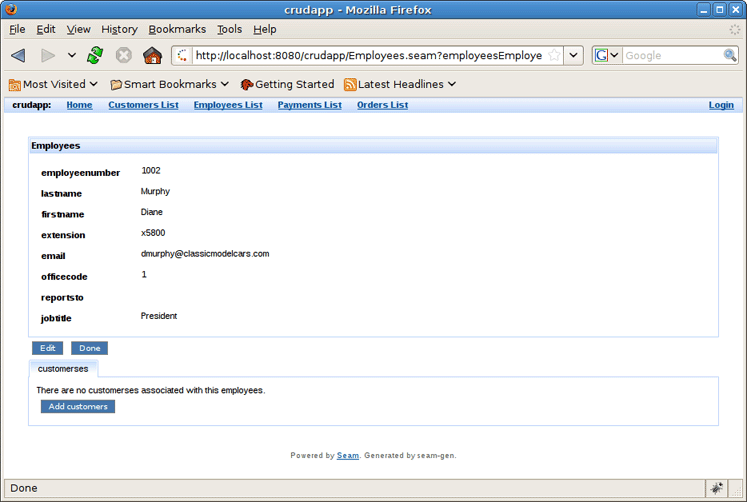Click the browser Back arrow button
Screen dimensions: 747x502
coord(19,56)
